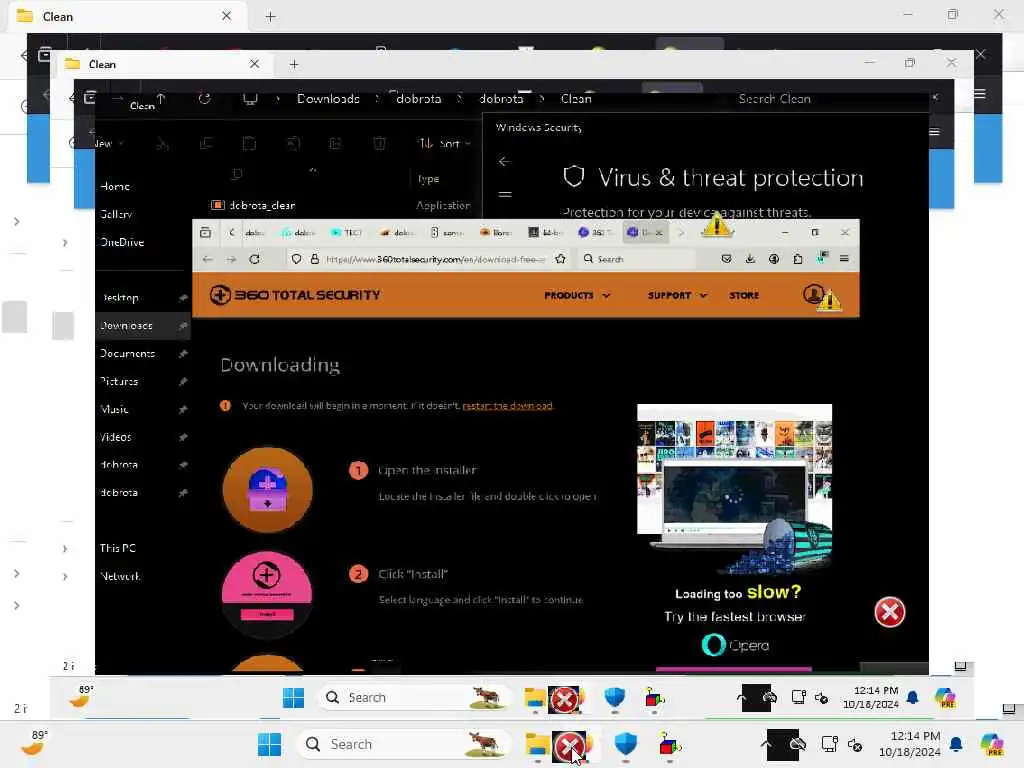
Task: Click the STORE menu item on 360 site
Action: pos(744,295)
